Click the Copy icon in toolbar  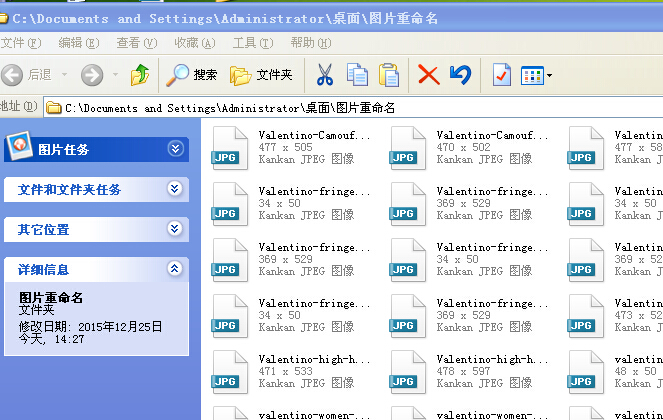357,75
